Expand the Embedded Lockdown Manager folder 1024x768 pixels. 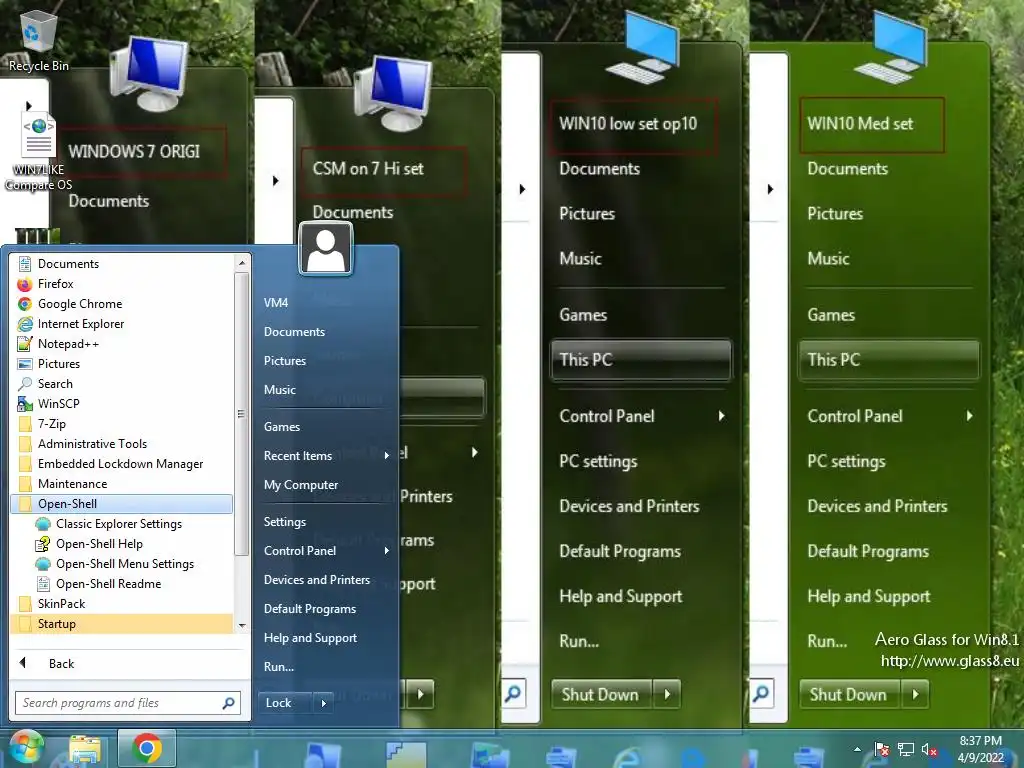click(121, 464)
